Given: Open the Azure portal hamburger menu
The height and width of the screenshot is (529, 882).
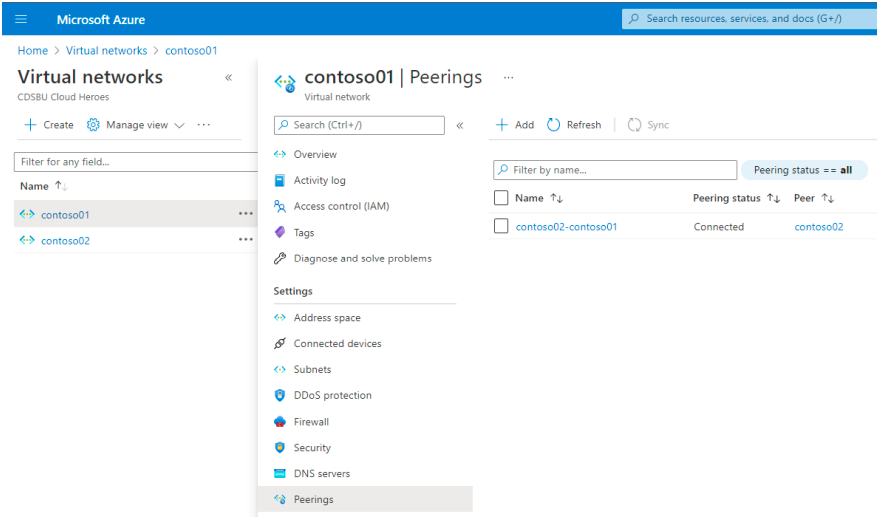Looking at the screenshot, I should [21, 19].
